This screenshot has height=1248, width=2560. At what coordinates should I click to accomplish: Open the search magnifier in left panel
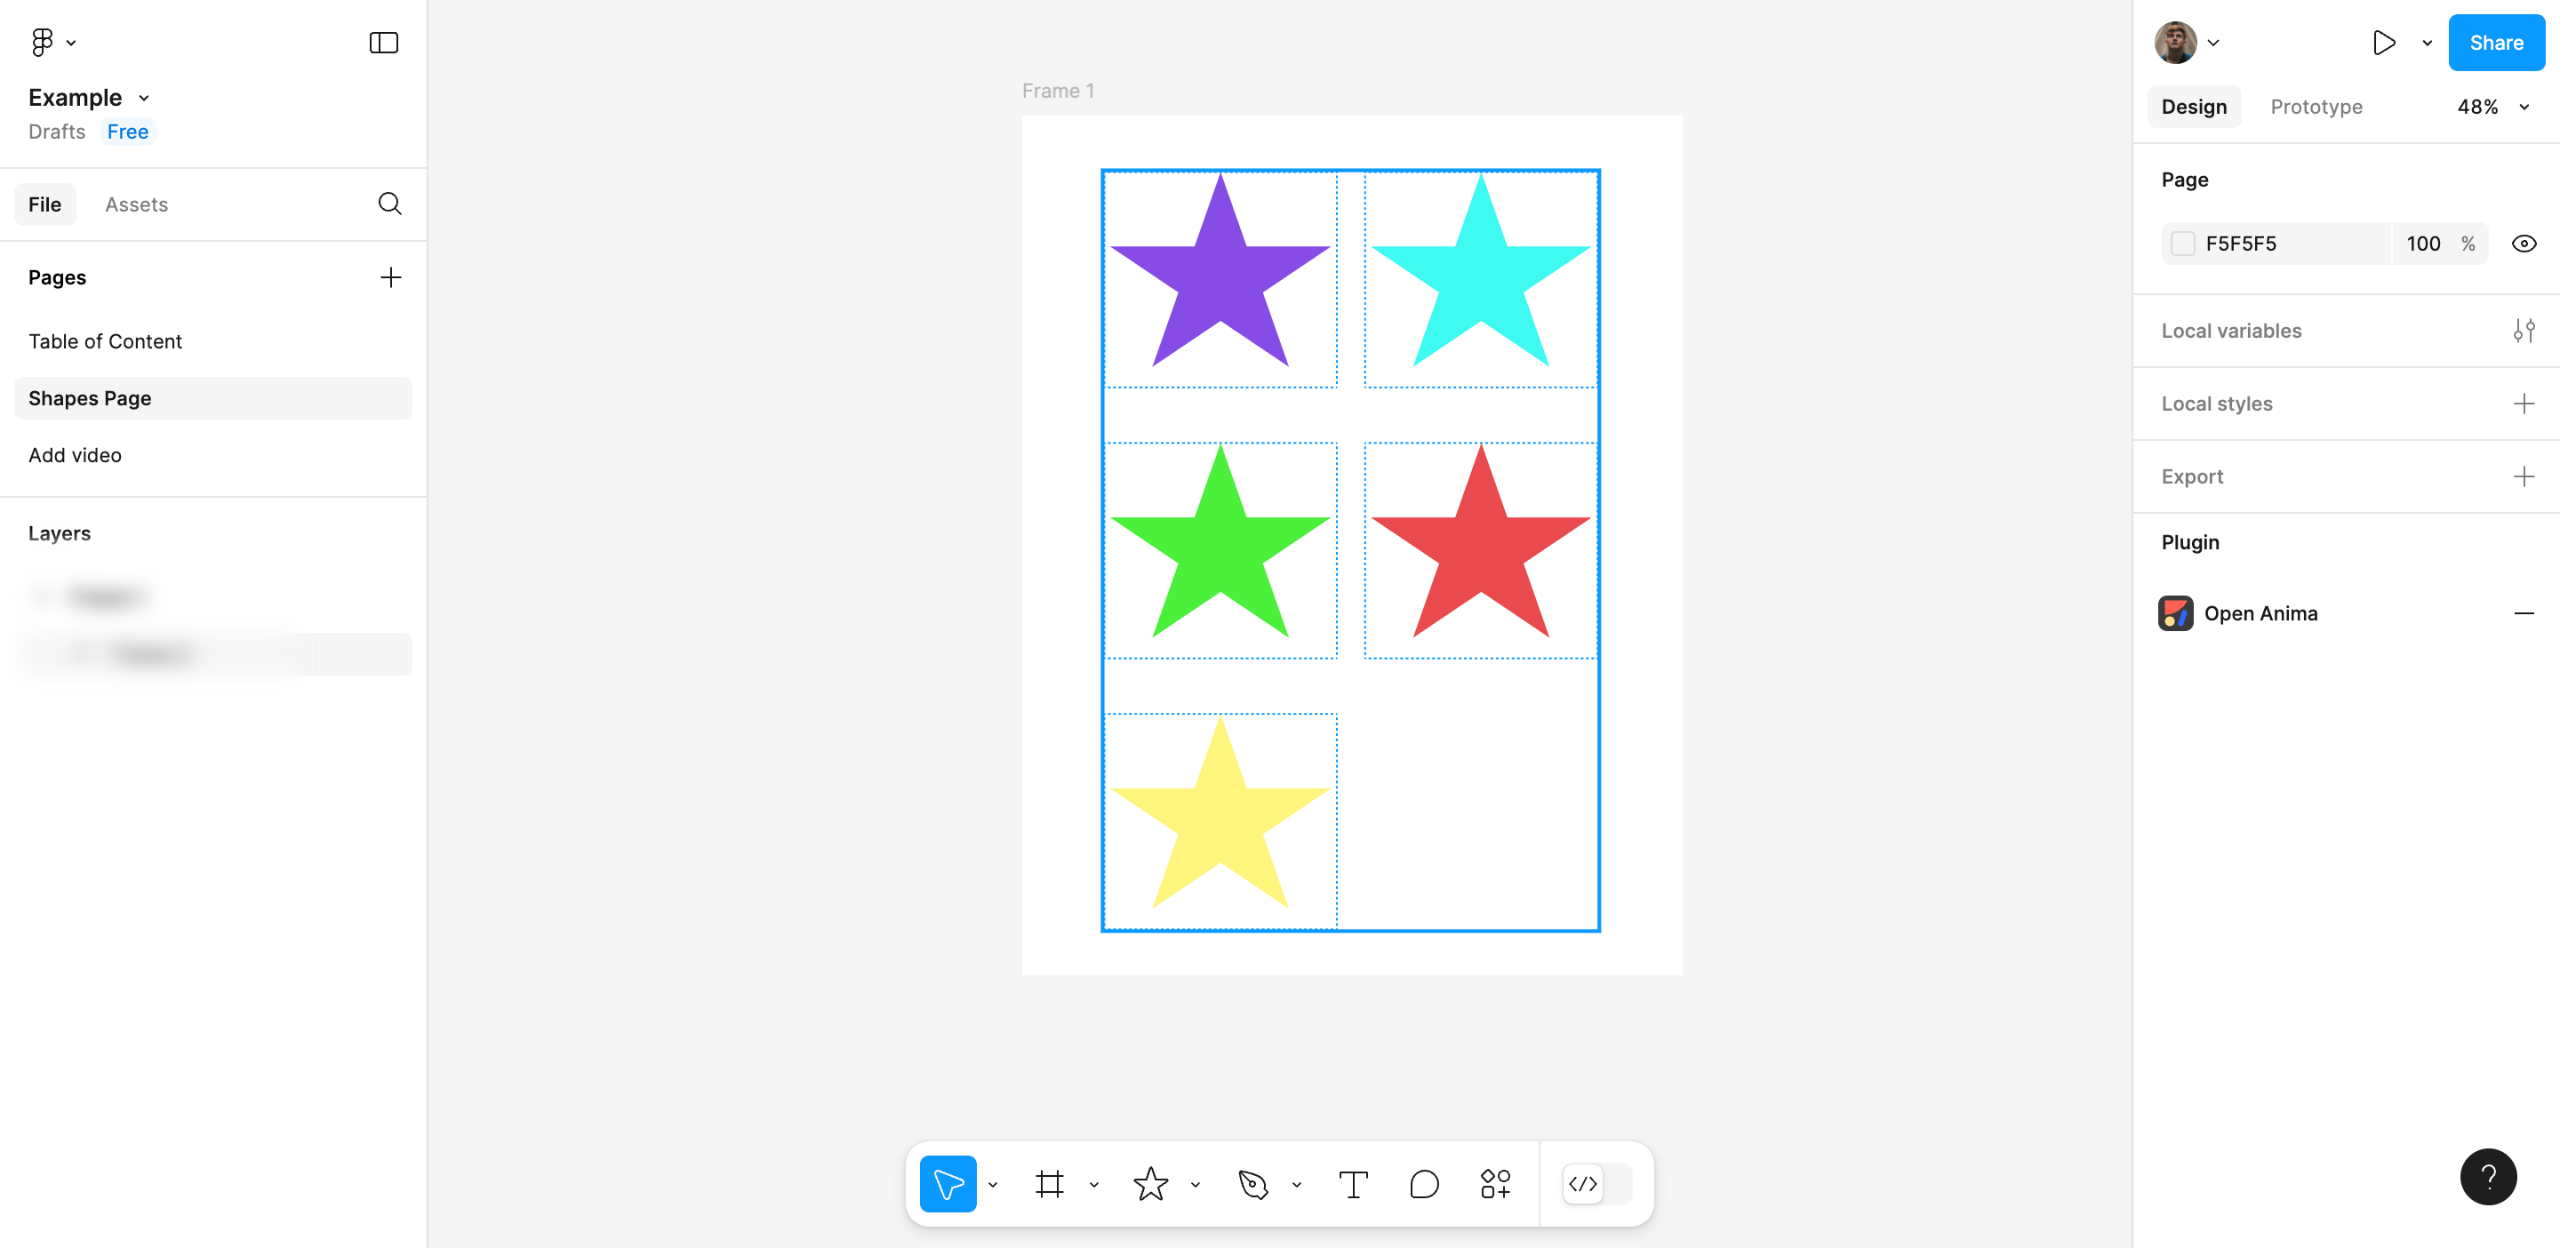pos(390,204)
